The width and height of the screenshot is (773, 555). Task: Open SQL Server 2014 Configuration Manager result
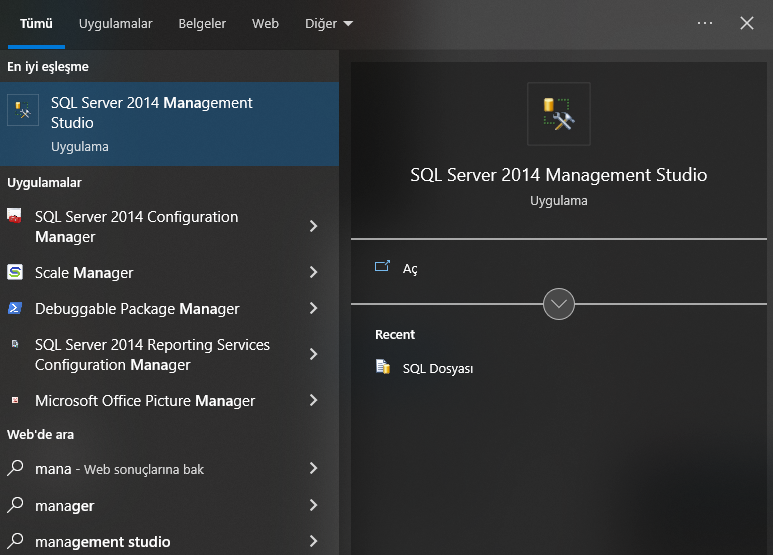169,226
